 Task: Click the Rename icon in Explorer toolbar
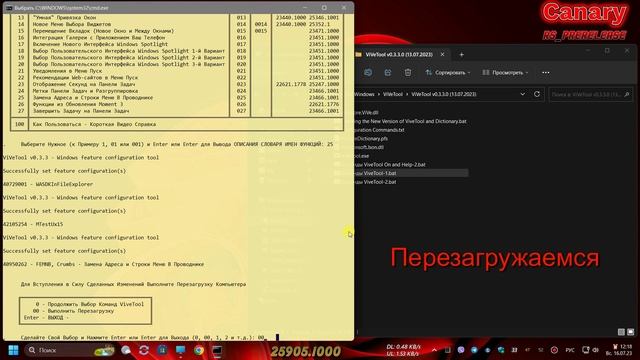click(368, 73)
